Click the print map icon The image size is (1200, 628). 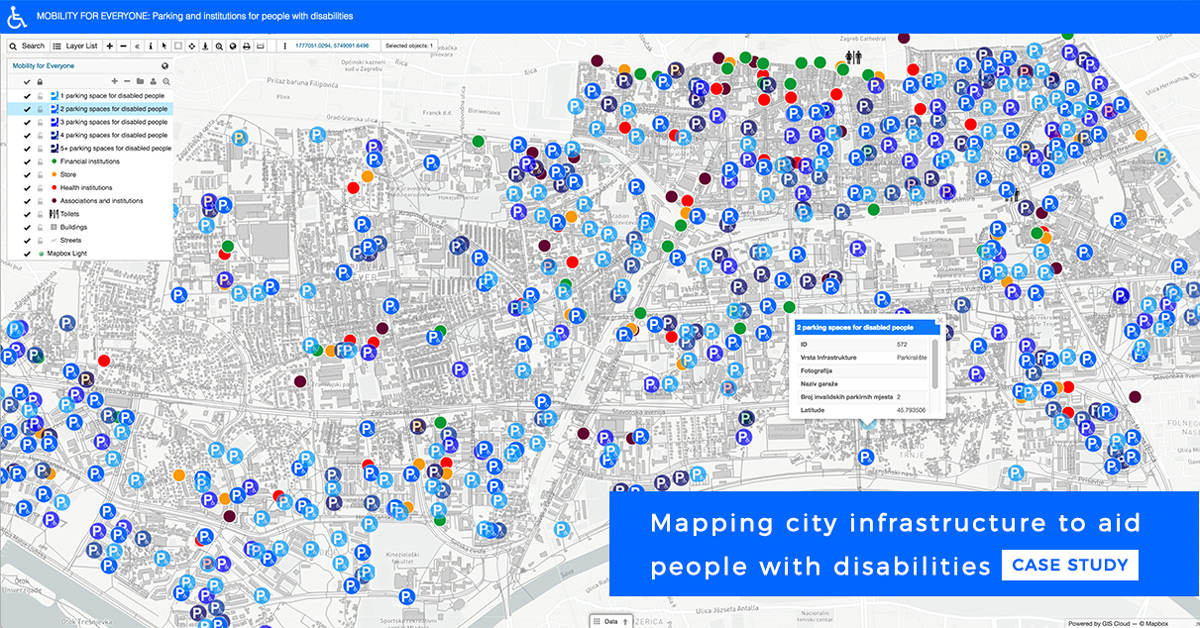click(246, 46)
